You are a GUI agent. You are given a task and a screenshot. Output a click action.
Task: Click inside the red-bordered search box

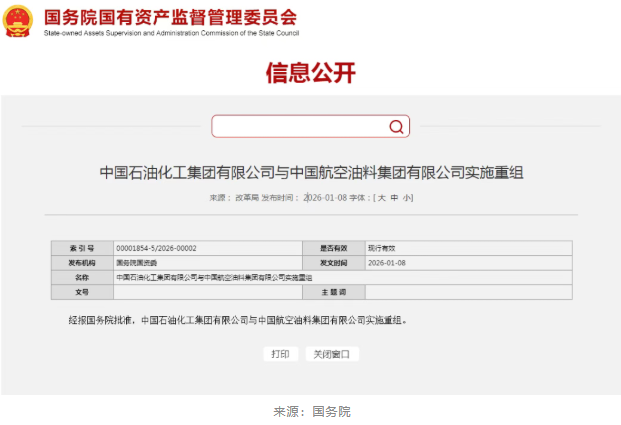(298, 126)
